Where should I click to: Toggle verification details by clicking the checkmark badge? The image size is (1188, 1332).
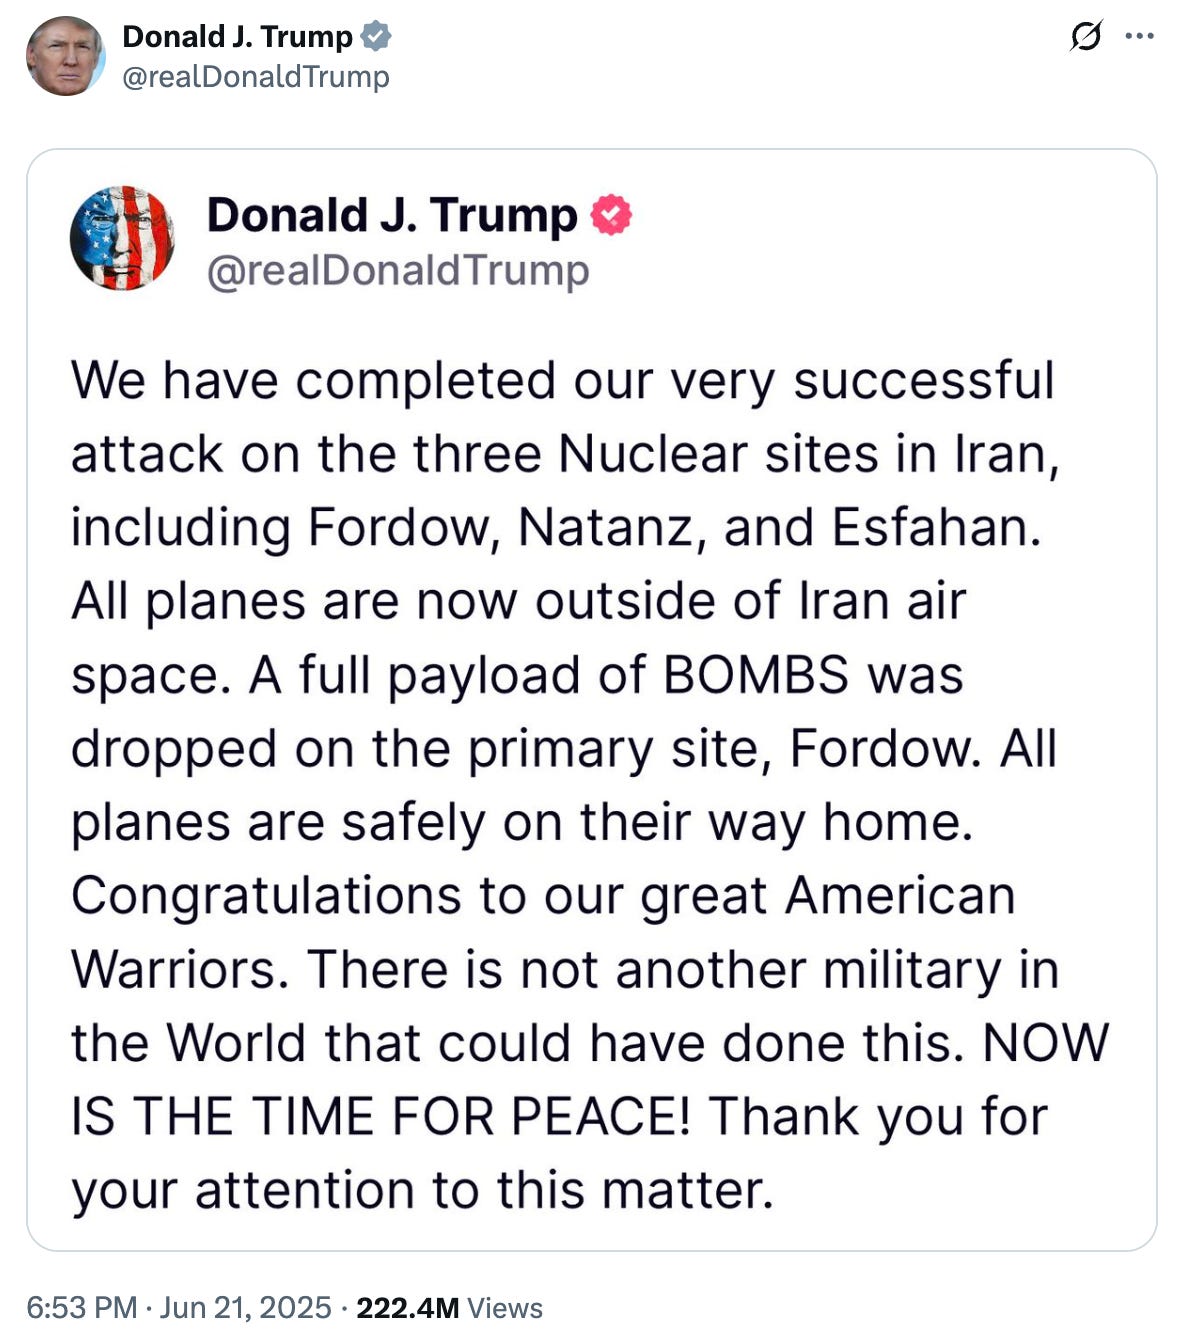(377, 37)
